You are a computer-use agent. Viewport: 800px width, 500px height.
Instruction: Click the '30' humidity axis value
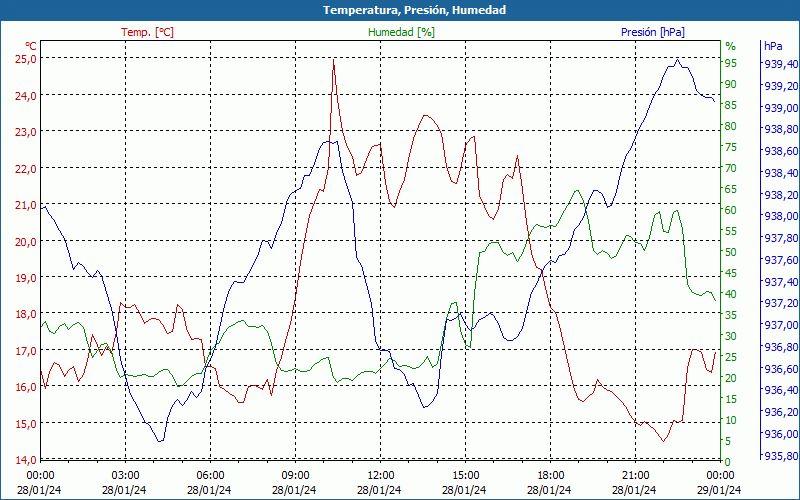(731, 336)
